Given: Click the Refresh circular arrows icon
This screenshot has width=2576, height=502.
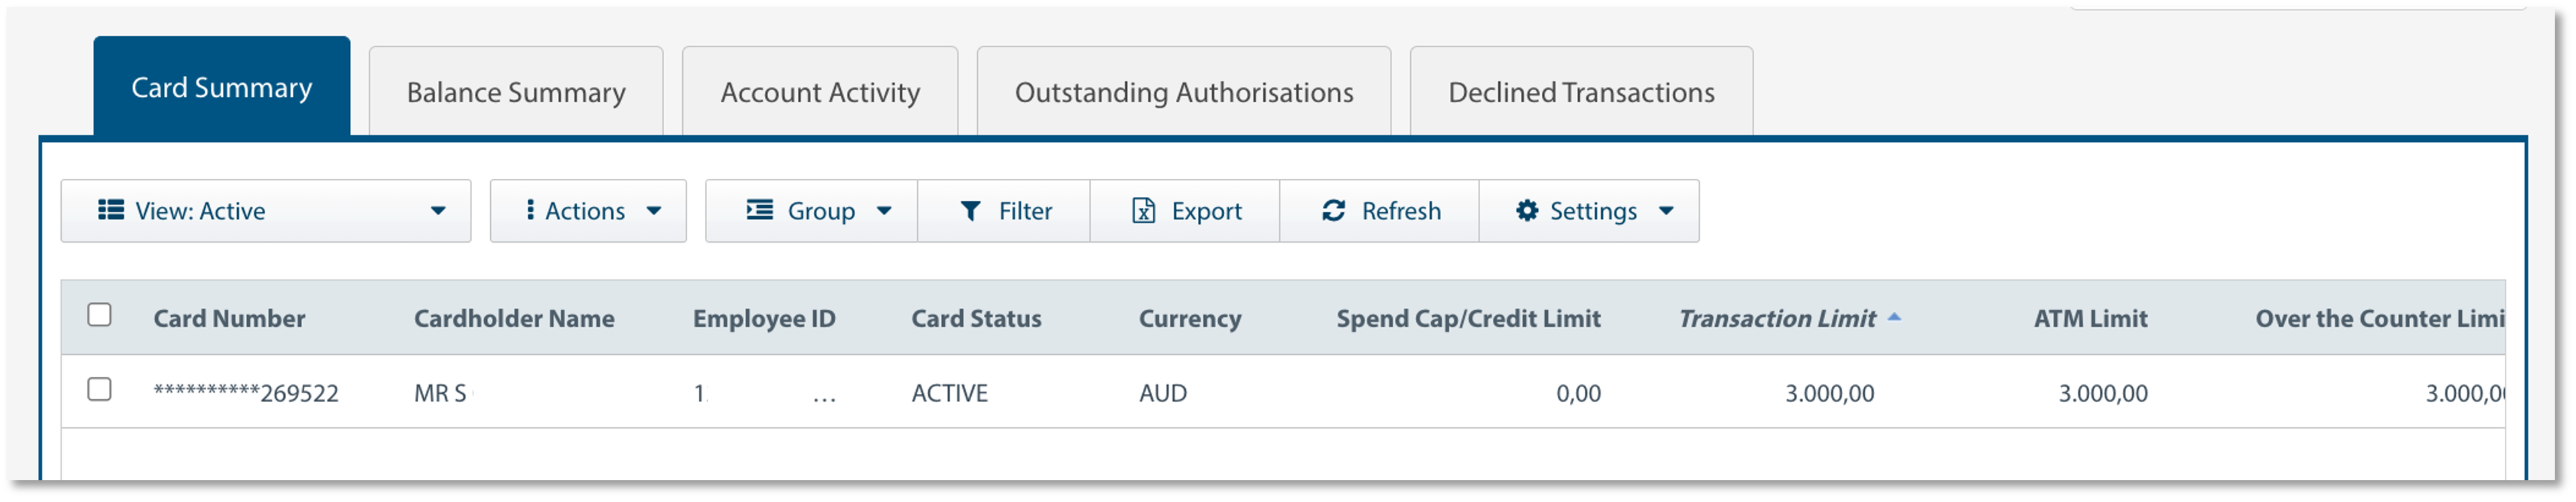Looking at the screenshot, I should pyautogui.click(x=1333, y=210).
